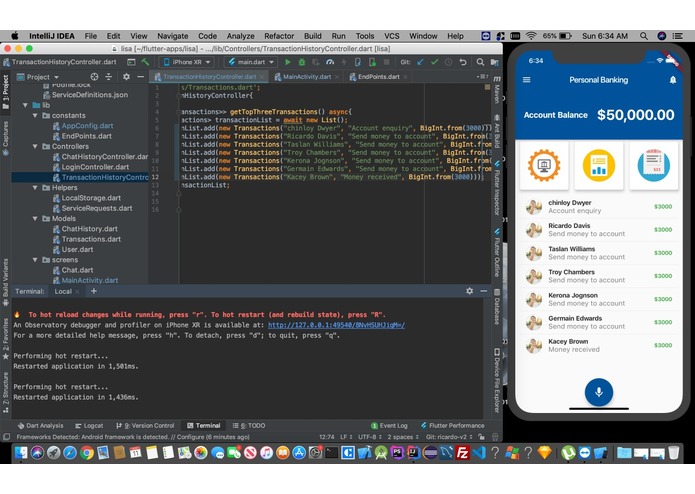Tap the hamburger menu in Personal Banking app

[x=527, y=80]
